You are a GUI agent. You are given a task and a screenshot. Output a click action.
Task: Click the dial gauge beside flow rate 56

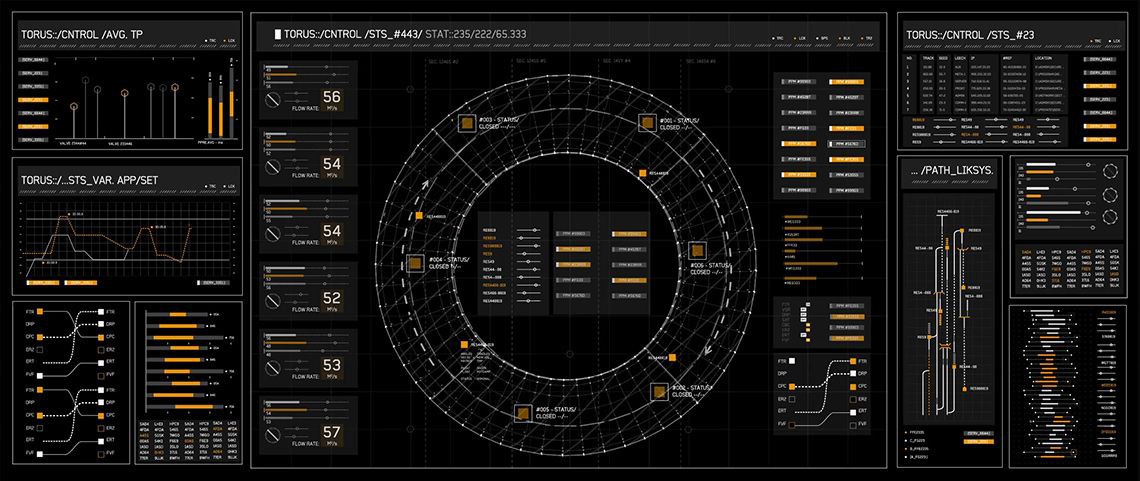click(271, 101)
